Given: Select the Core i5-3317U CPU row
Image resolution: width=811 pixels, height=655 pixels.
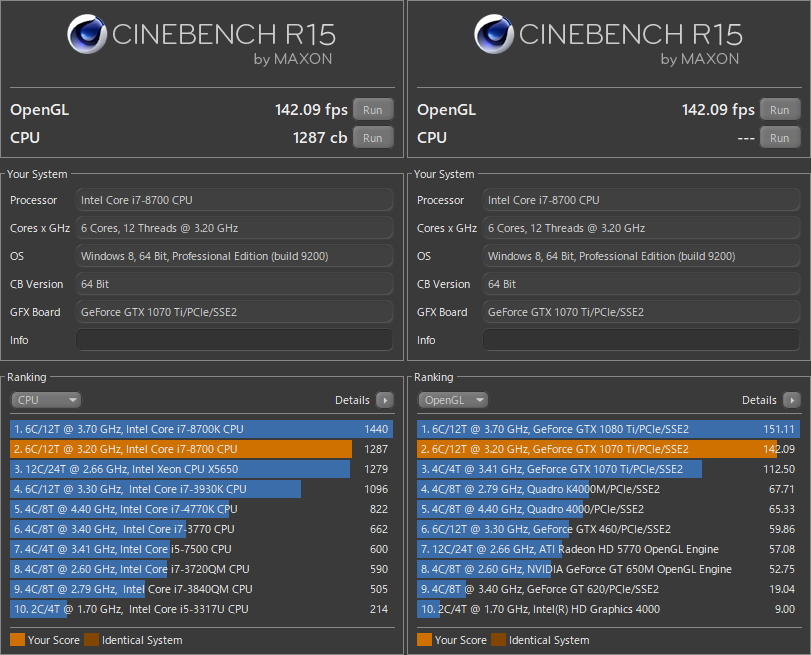Looking at the screenshot, I should tap(201, 609).
